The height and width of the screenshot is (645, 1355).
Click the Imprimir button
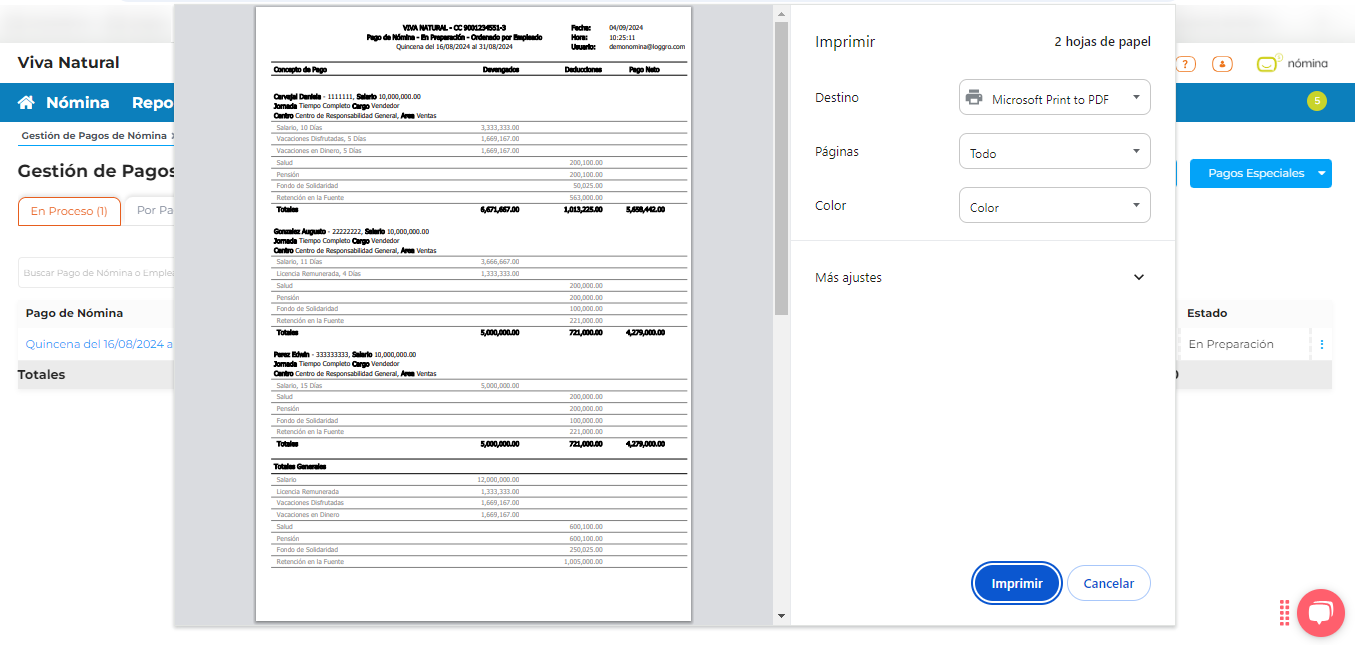1016,584
